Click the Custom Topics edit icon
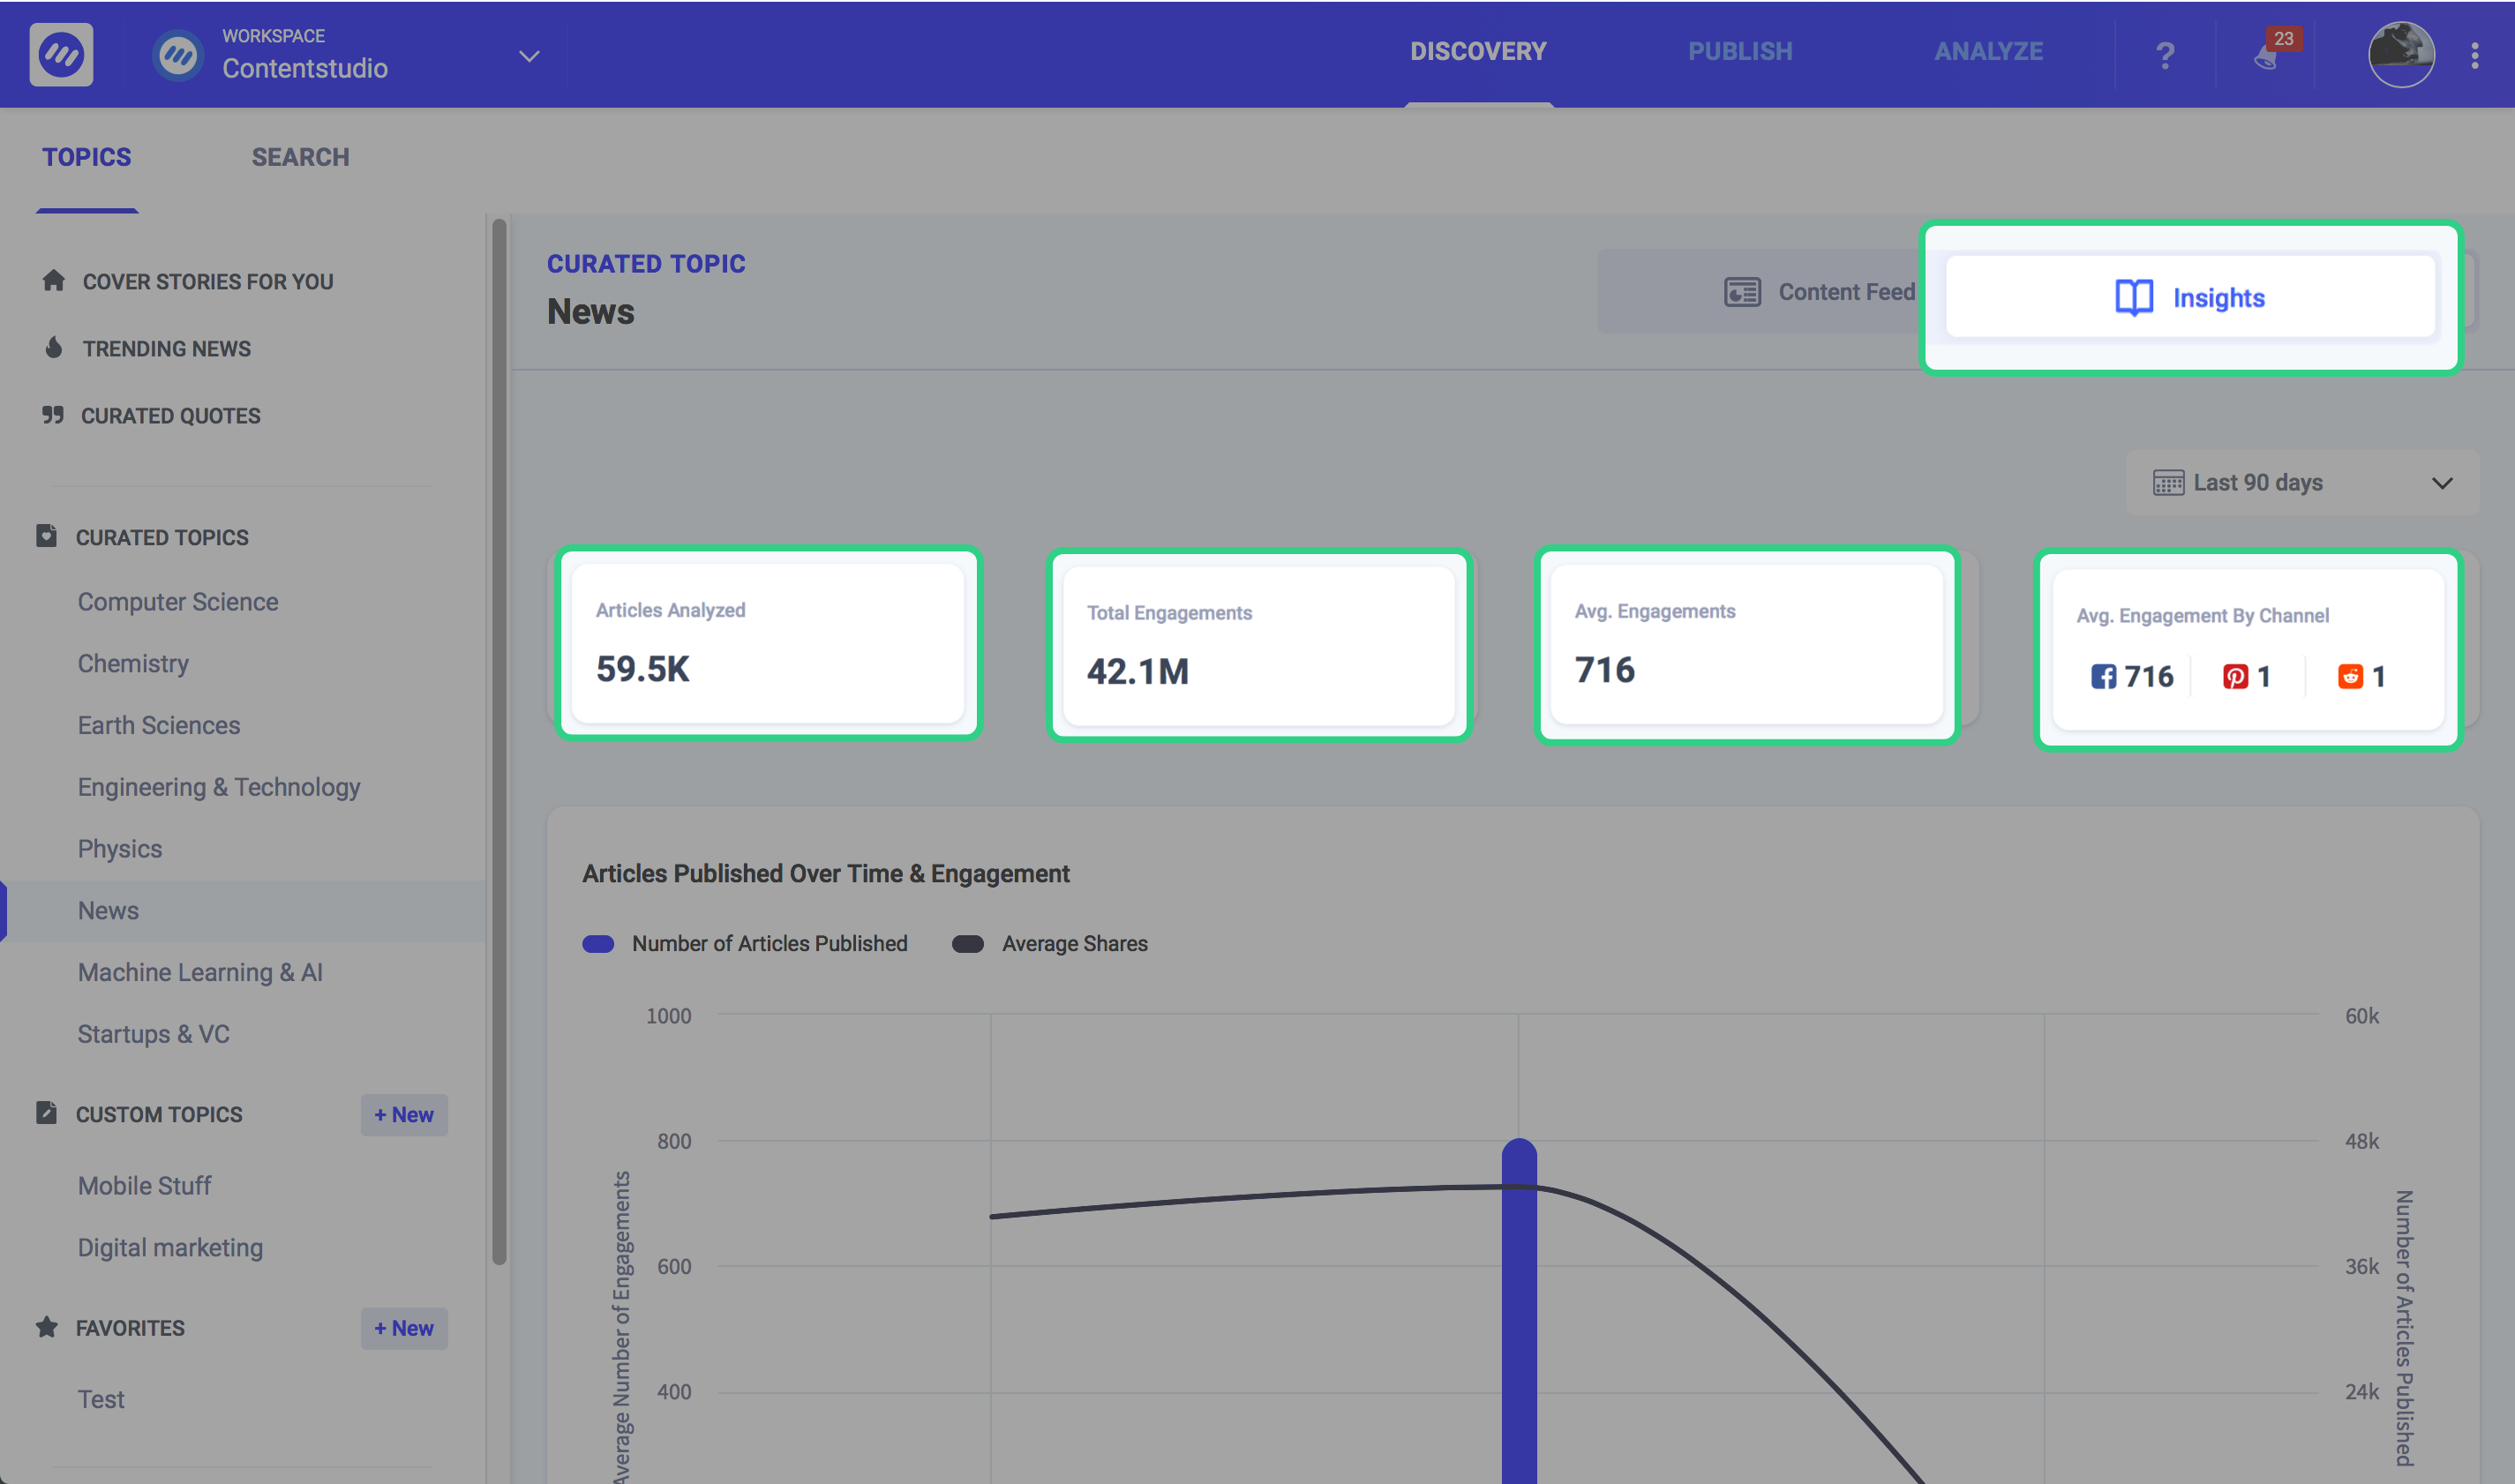This screenshot has height=1484, width=2515. (46, 1113)
